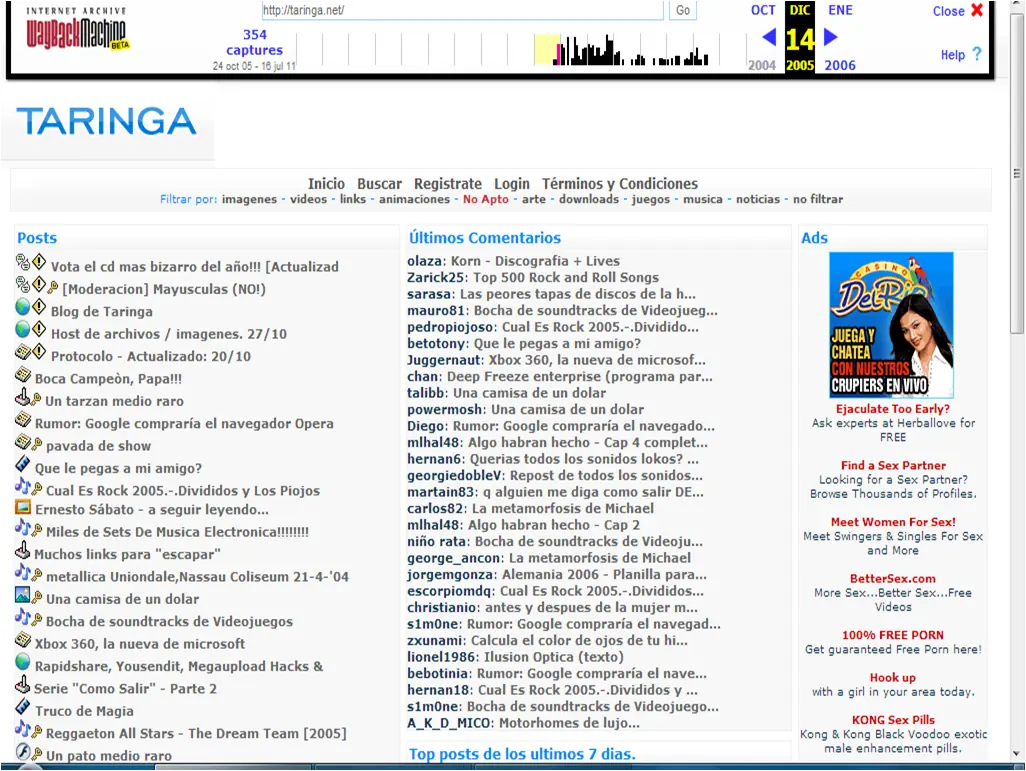Click icon beside Truco de Magia
Viewport: 1026px width, 771px height.
tap(23, 707)
